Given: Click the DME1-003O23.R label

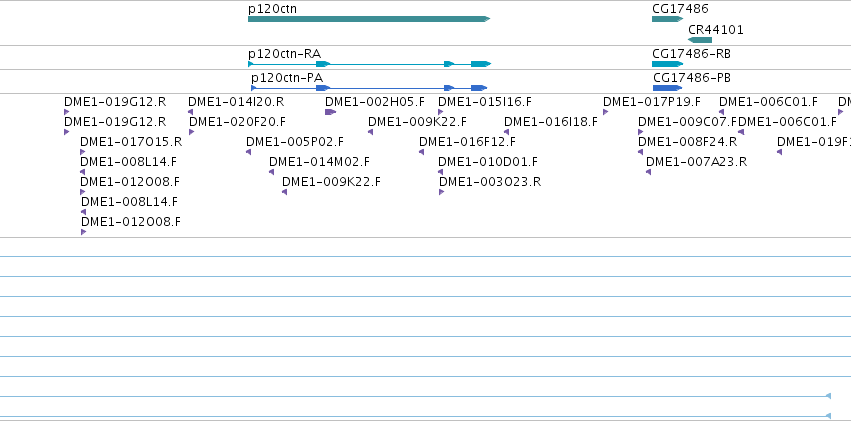Looking at the screenshot, I should (x=490, y=182).
